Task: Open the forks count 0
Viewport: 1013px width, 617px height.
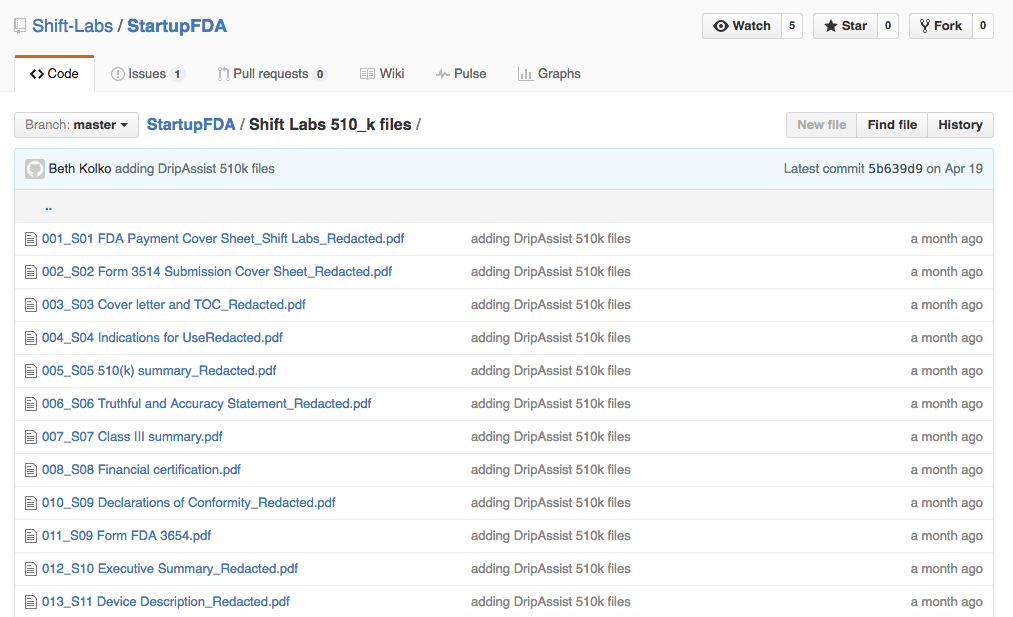Action: coord(983,26)
